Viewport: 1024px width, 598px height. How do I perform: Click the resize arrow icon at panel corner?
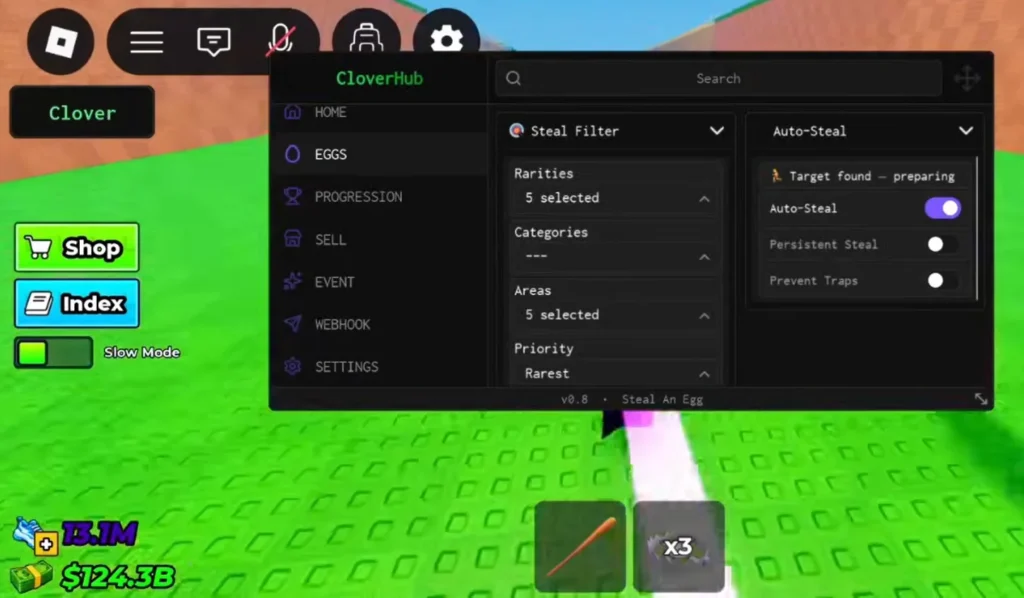(981, 399)
